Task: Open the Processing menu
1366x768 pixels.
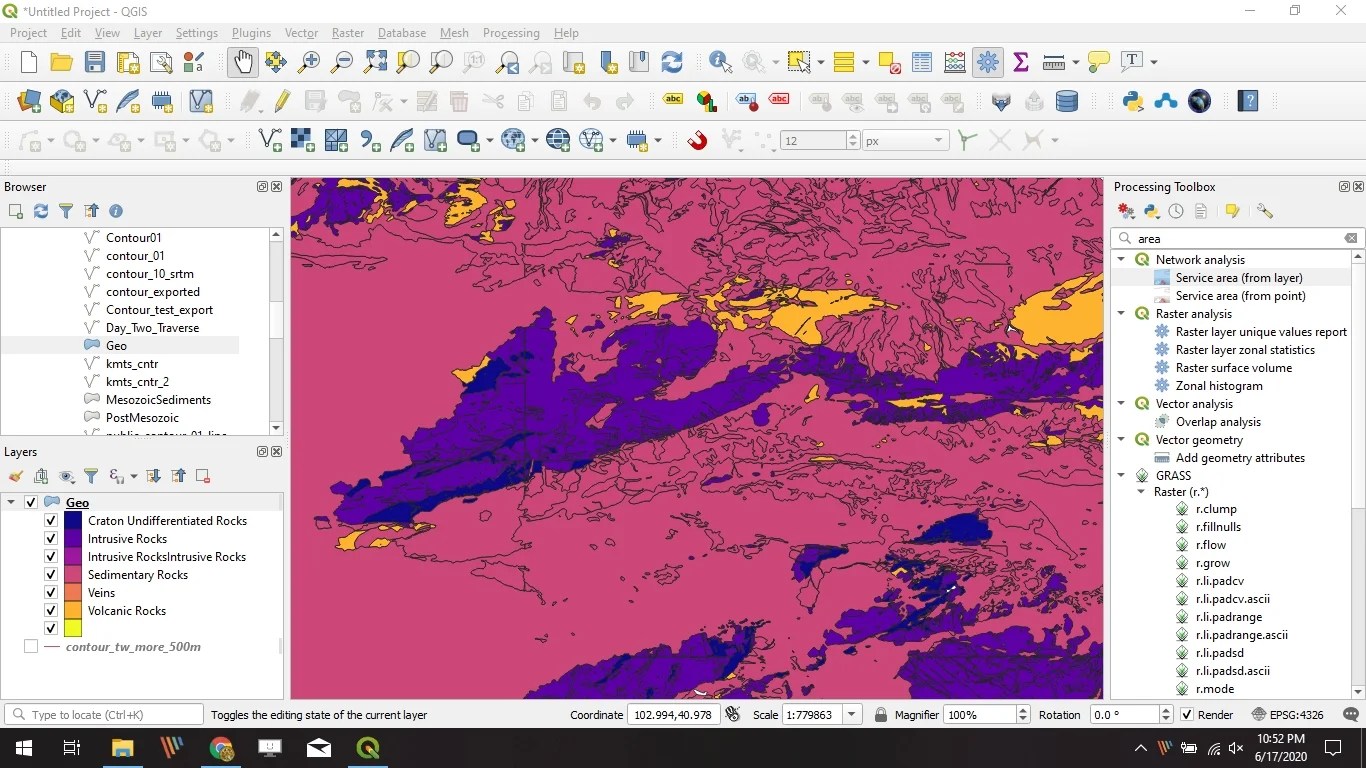Action: [511, 33]
